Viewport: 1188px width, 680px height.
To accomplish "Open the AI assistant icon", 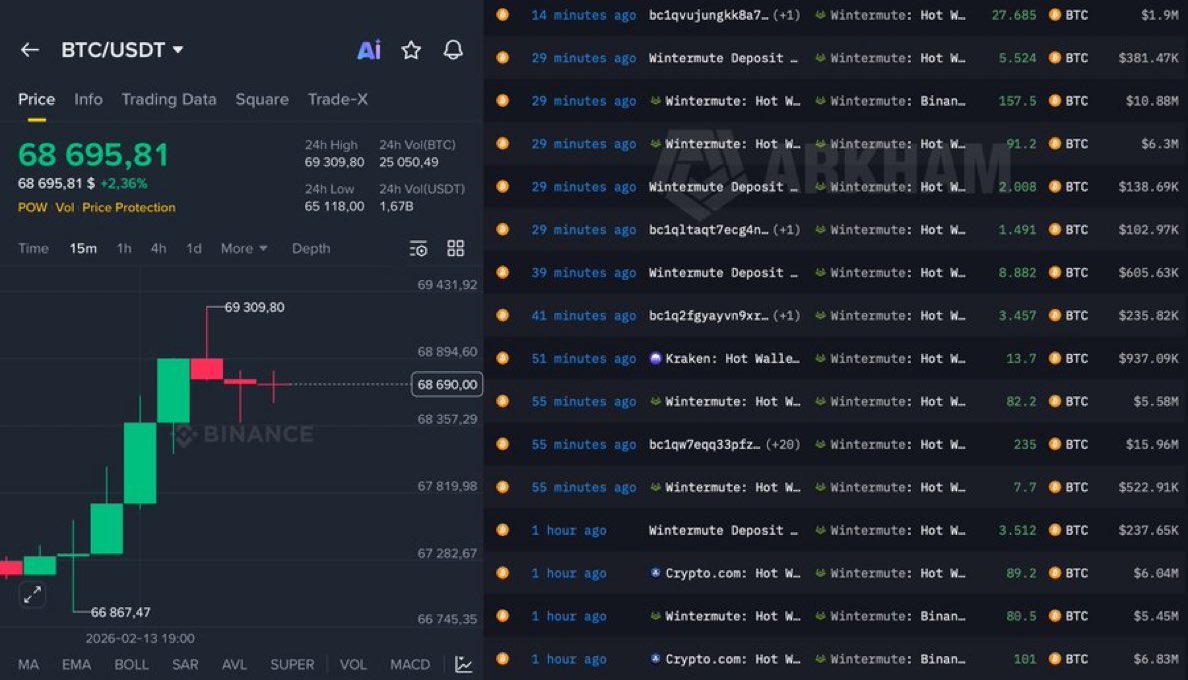I will [x=369, y=50].
